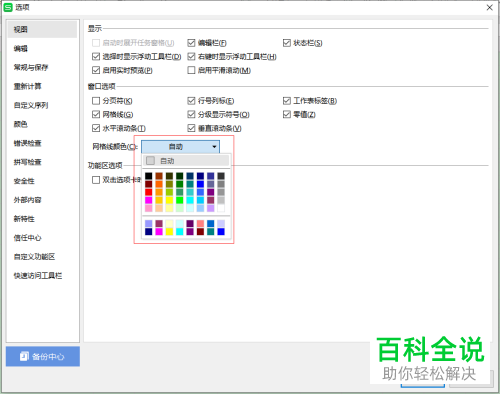
Task: Toggle 分级显示符号(O) checkbox
Action: tap(191, 114)
